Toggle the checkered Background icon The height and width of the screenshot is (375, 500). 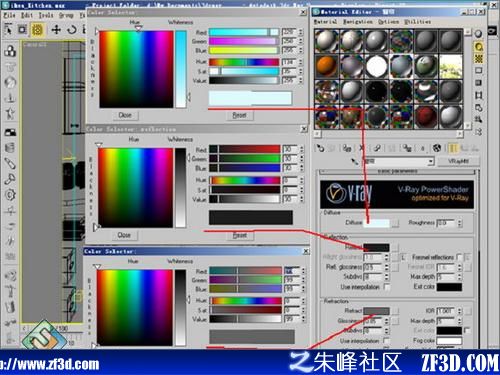[x=479, y=59]
